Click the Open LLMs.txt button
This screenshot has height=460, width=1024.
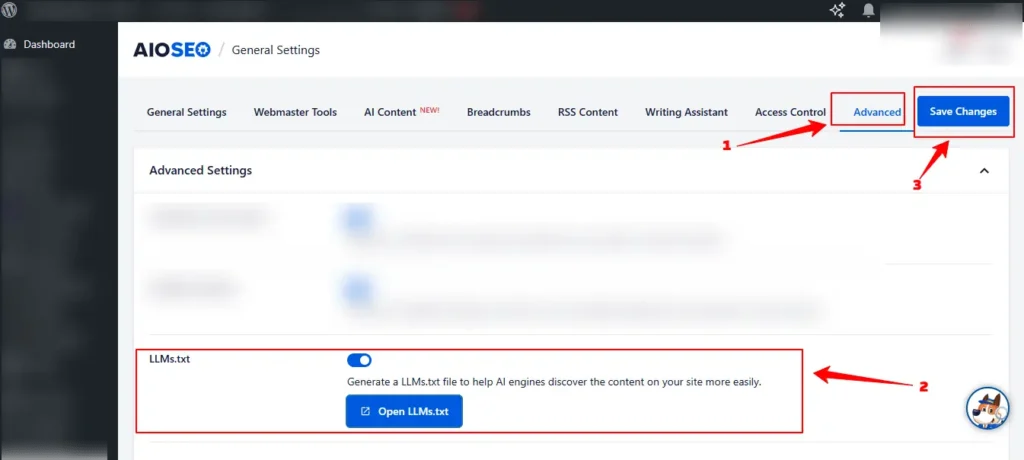coord(404,411)
